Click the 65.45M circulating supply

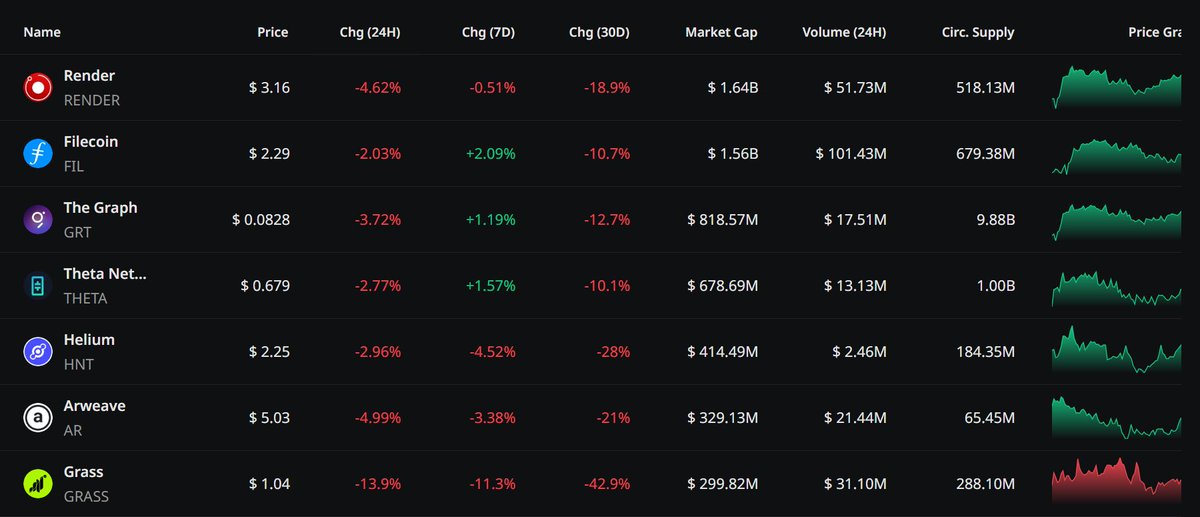tap(991, 418)
